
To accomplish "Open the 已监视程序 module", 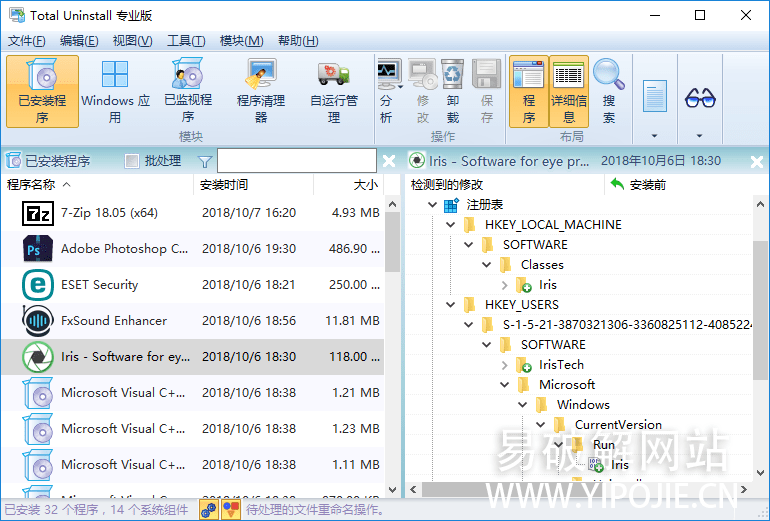I will point(188,92).
